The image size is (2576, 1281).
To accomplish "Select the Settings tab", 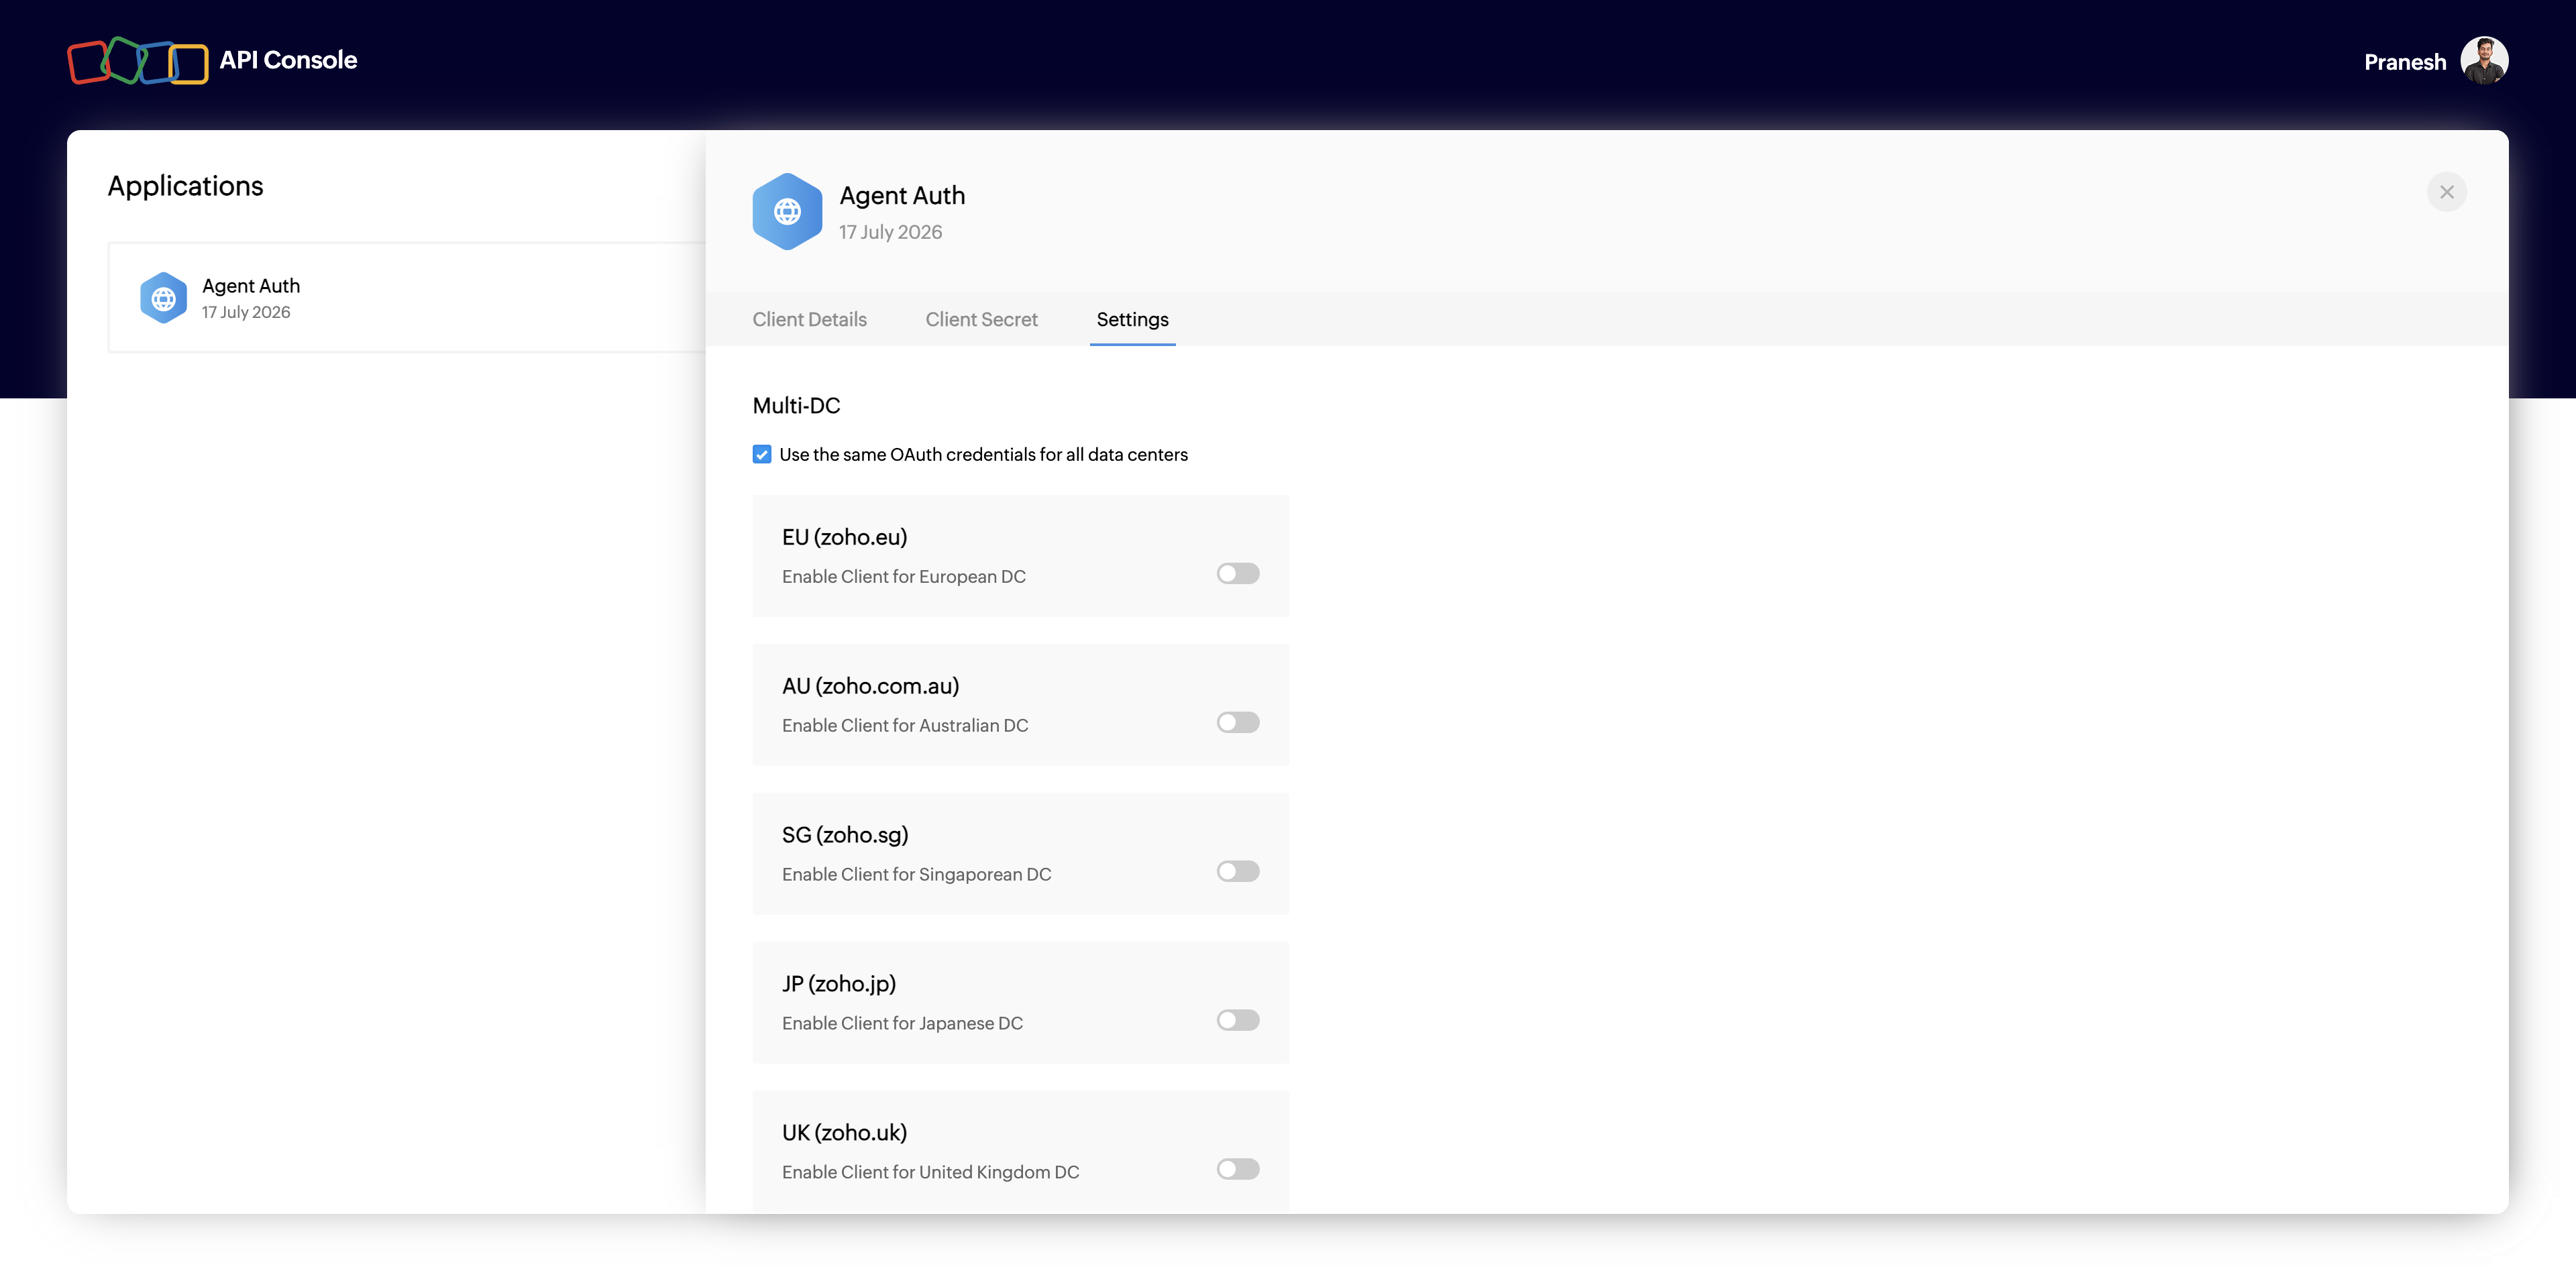I will coord(1132,319).
